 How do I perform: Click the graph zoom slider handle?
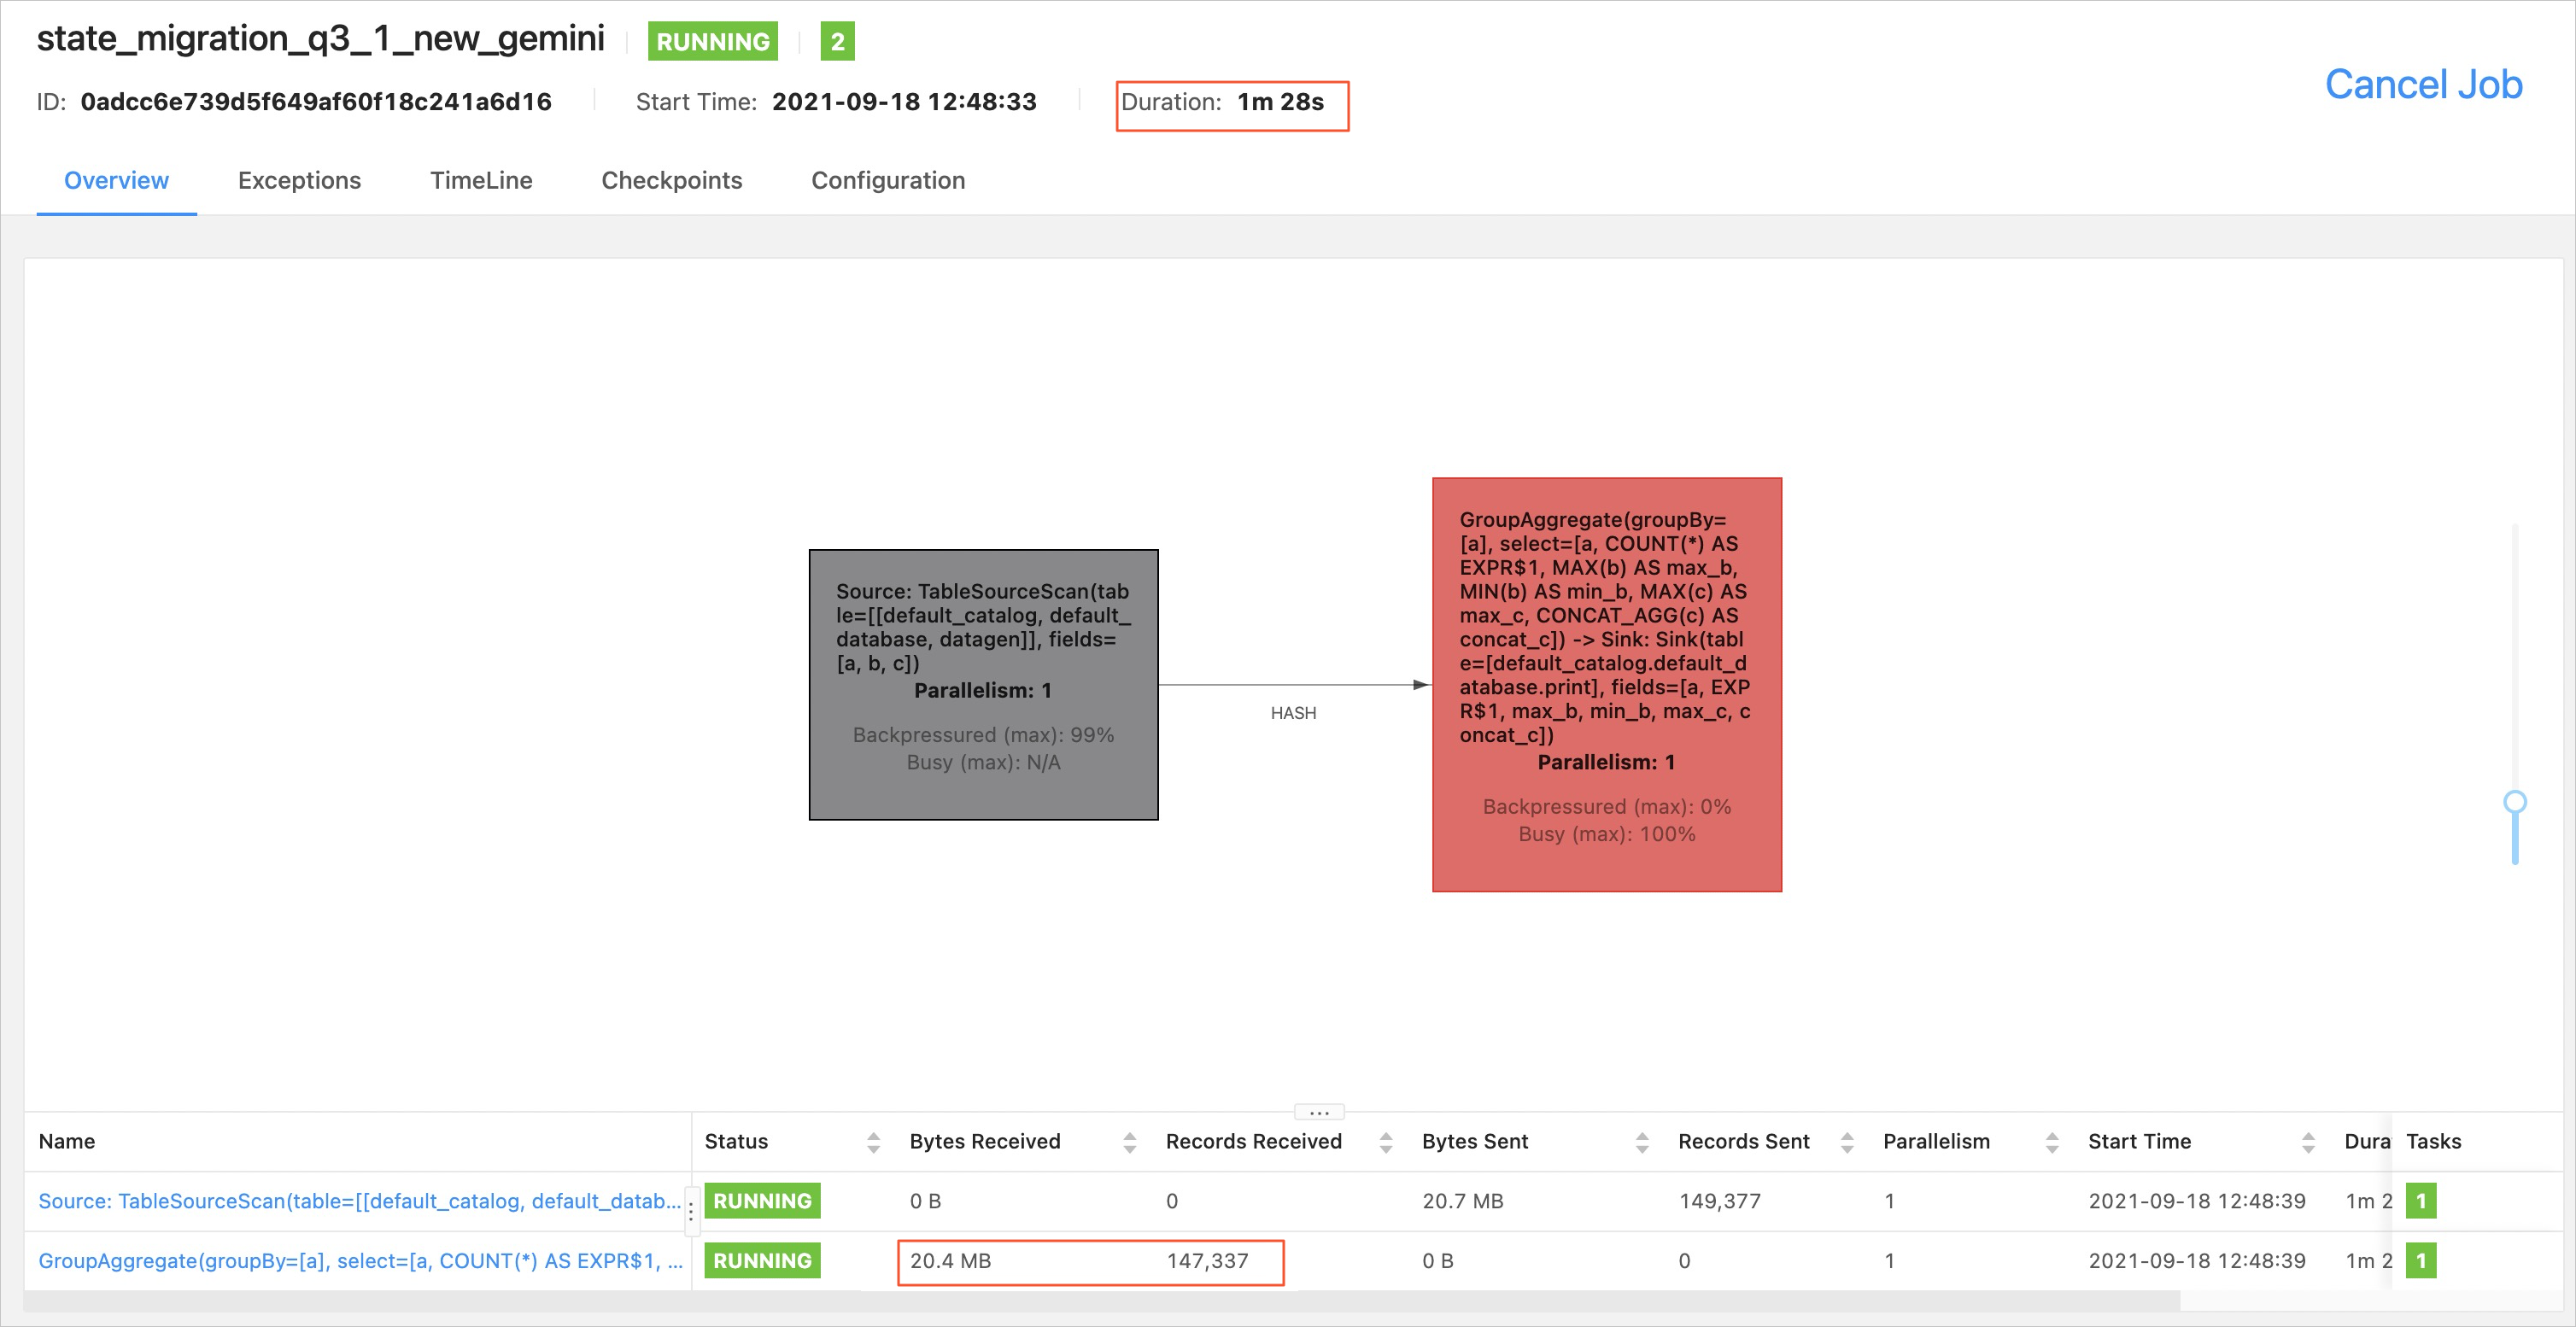coord(2514,802)
